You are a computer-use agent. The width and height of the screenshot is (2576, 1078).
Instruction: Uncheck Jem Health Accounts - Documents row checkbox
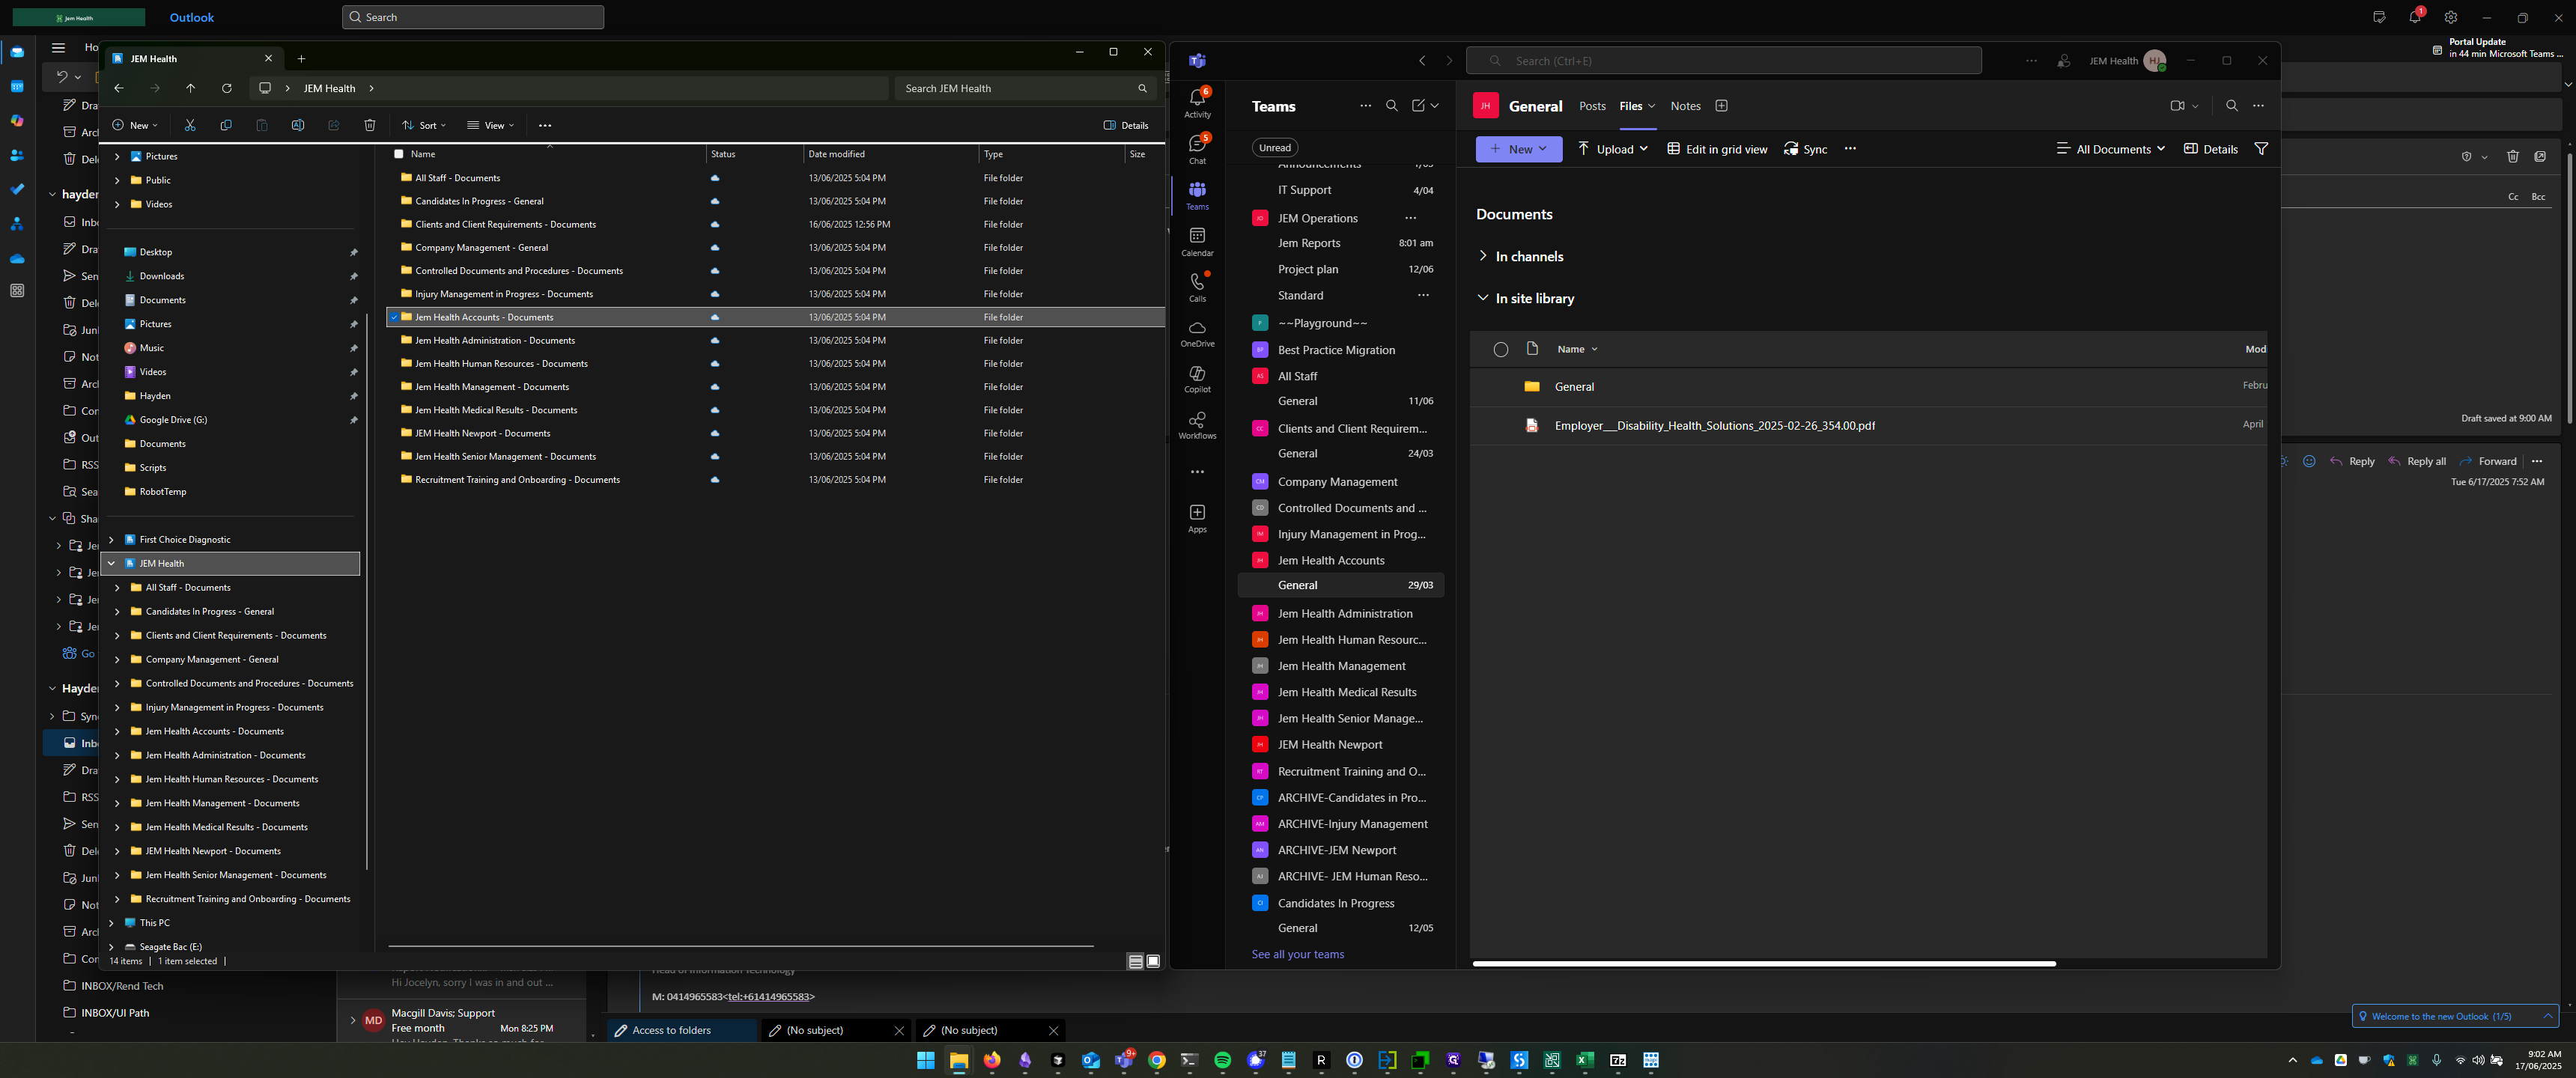point(394,317)
